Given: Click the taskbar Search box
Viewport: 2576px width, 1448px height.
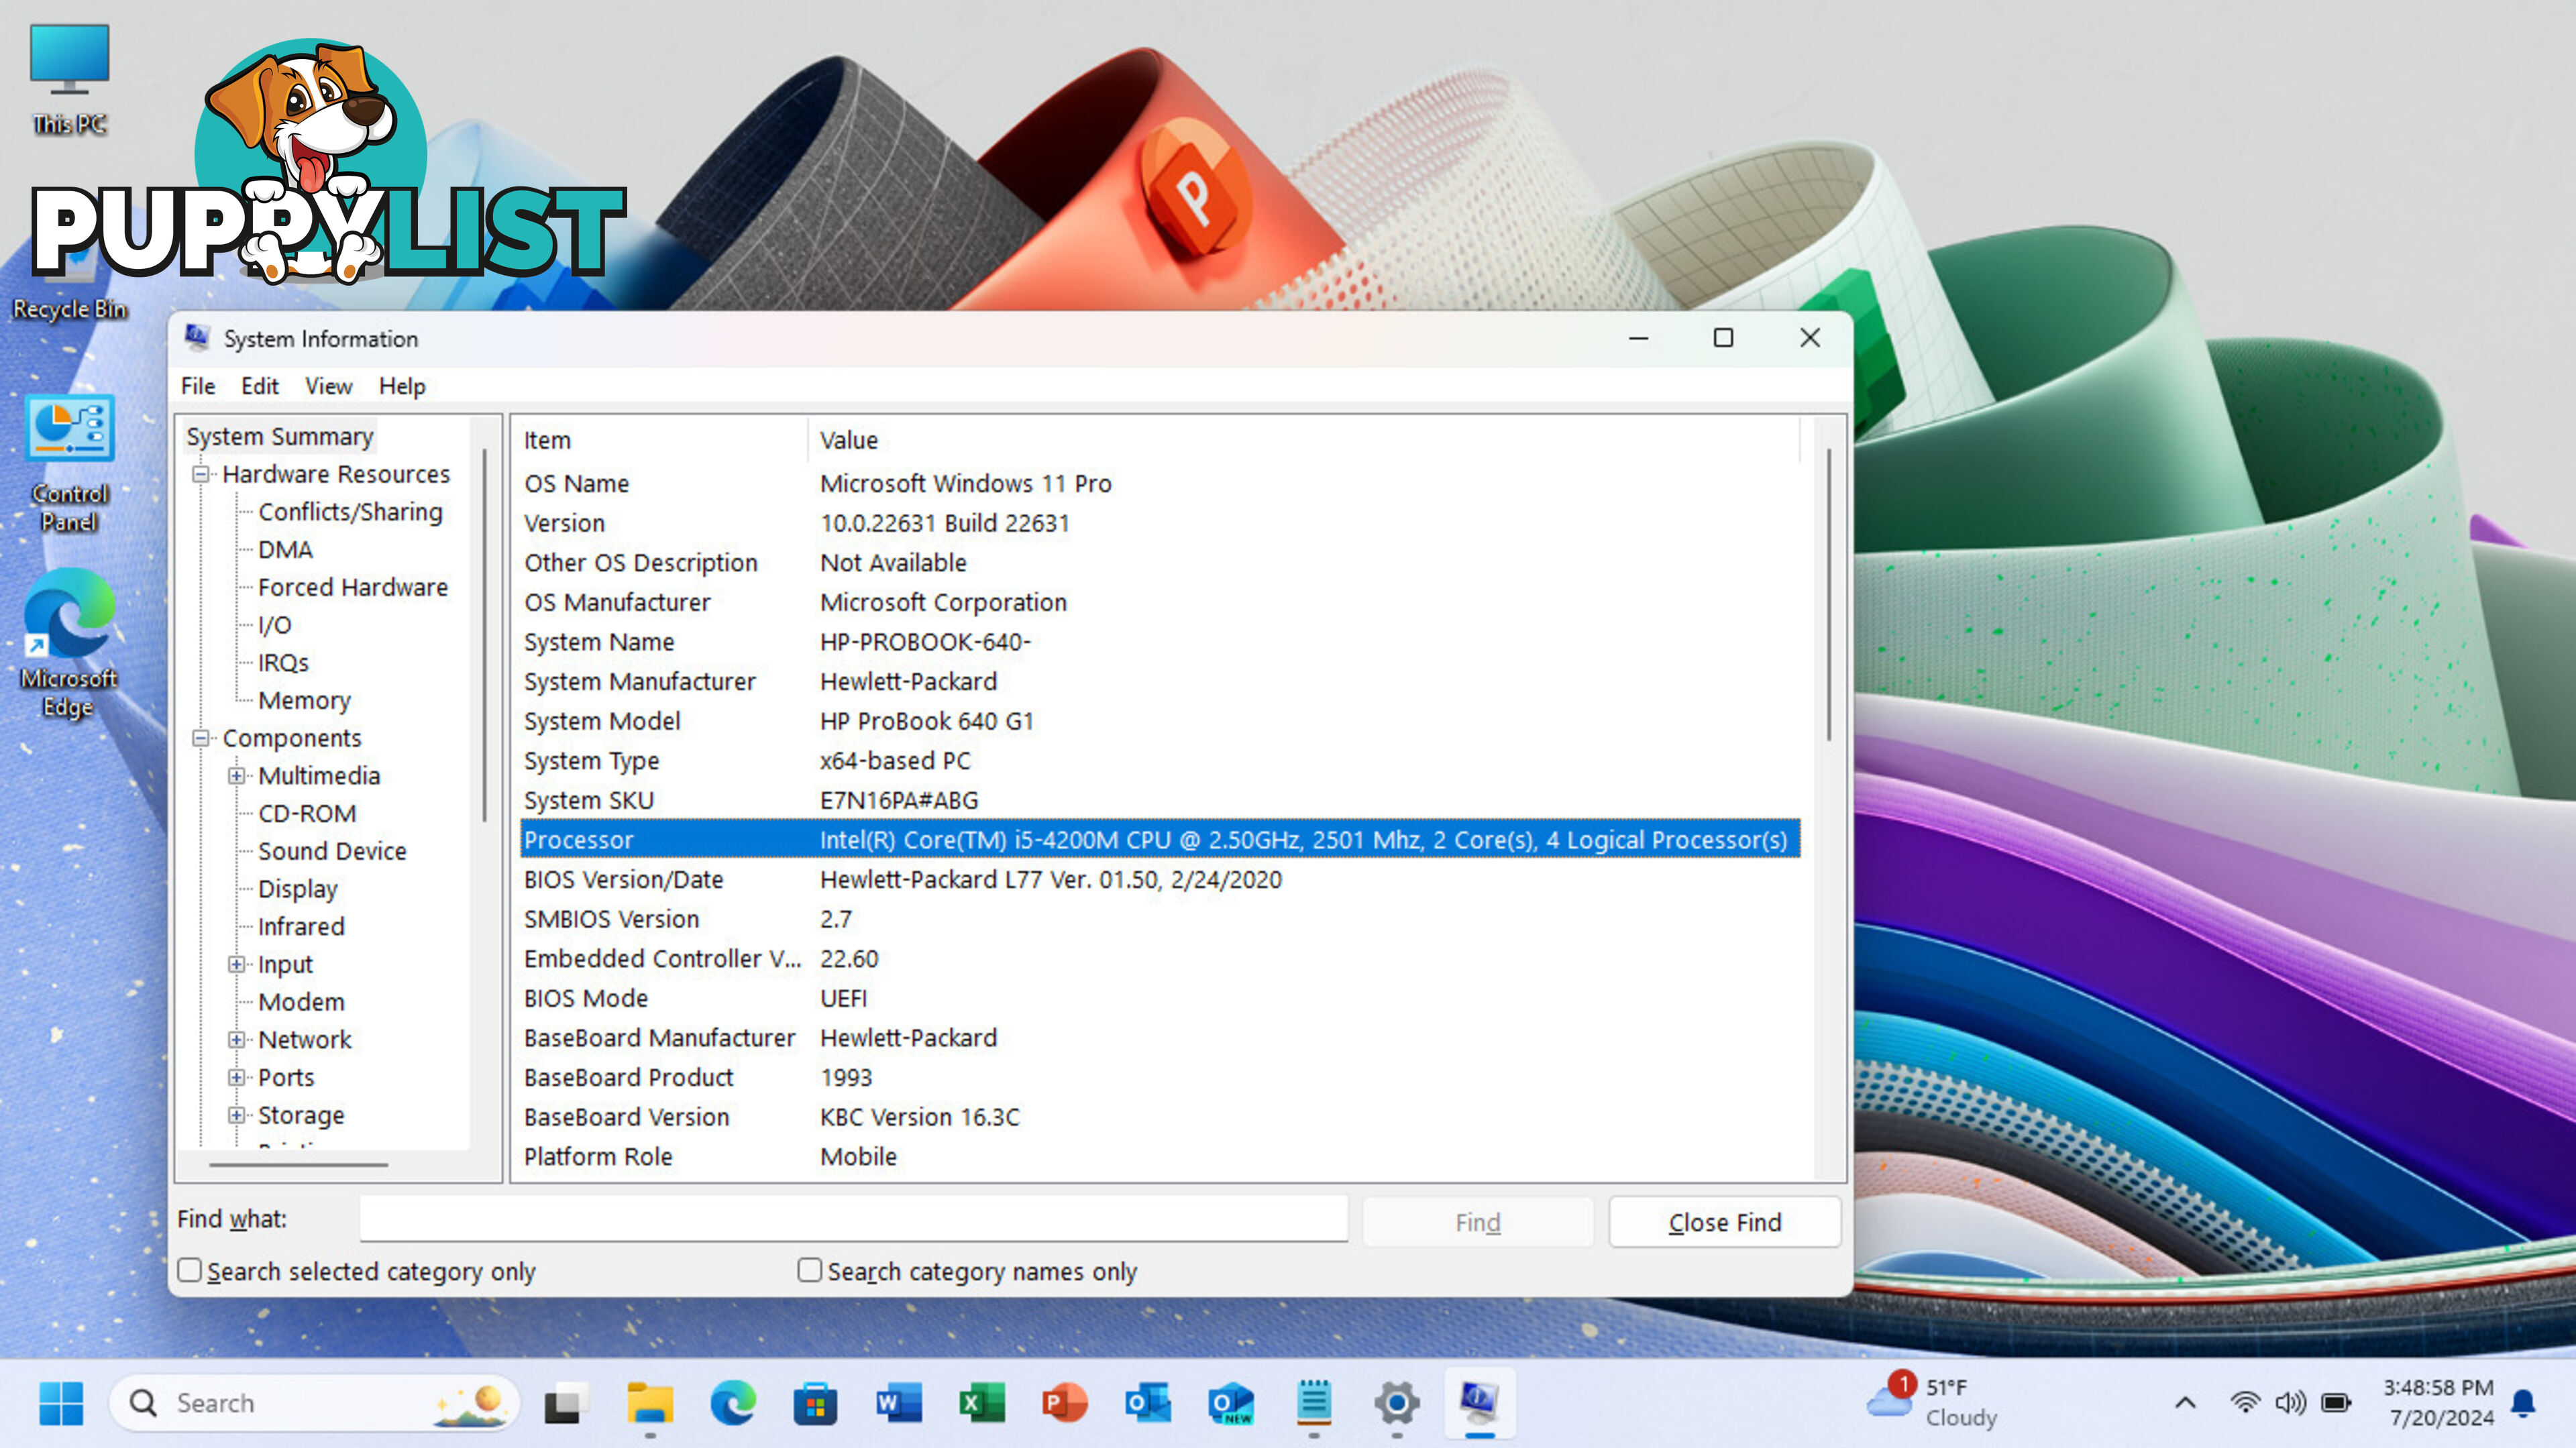Looking at the screenshot, I should click(x=314, y=1403).
